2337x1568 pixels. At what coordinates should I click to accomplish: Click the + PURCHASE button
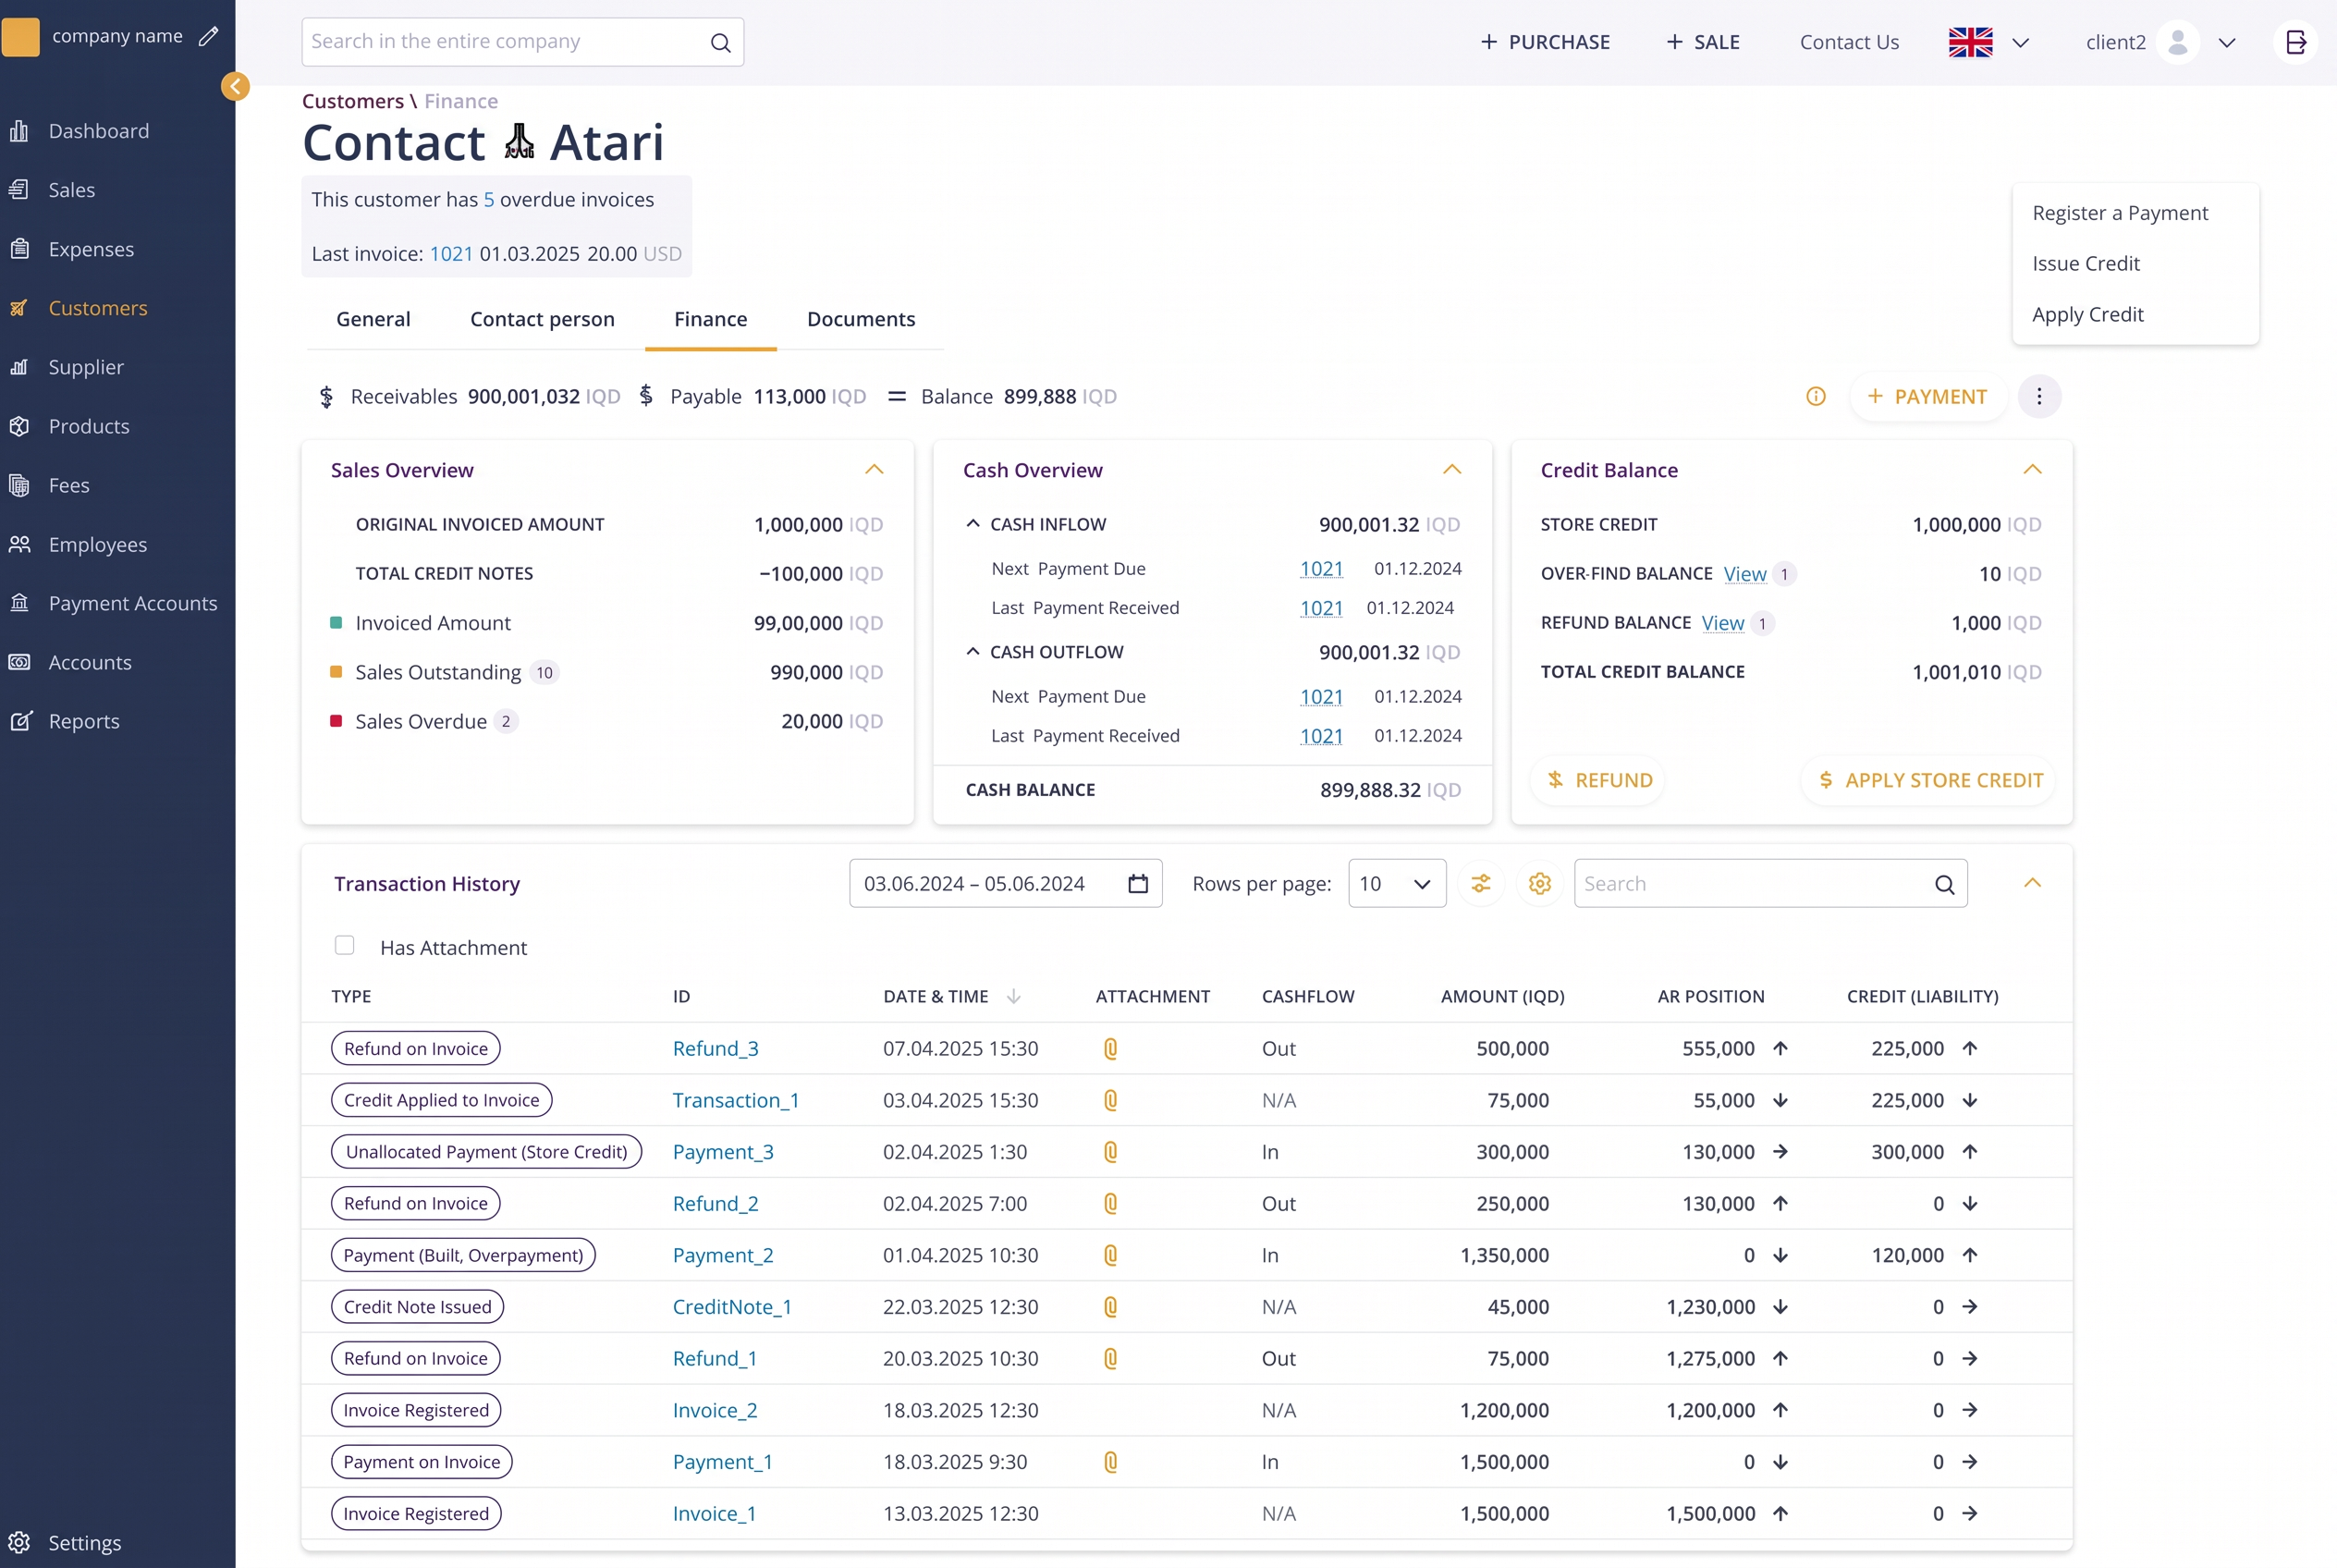(1545, 42)
